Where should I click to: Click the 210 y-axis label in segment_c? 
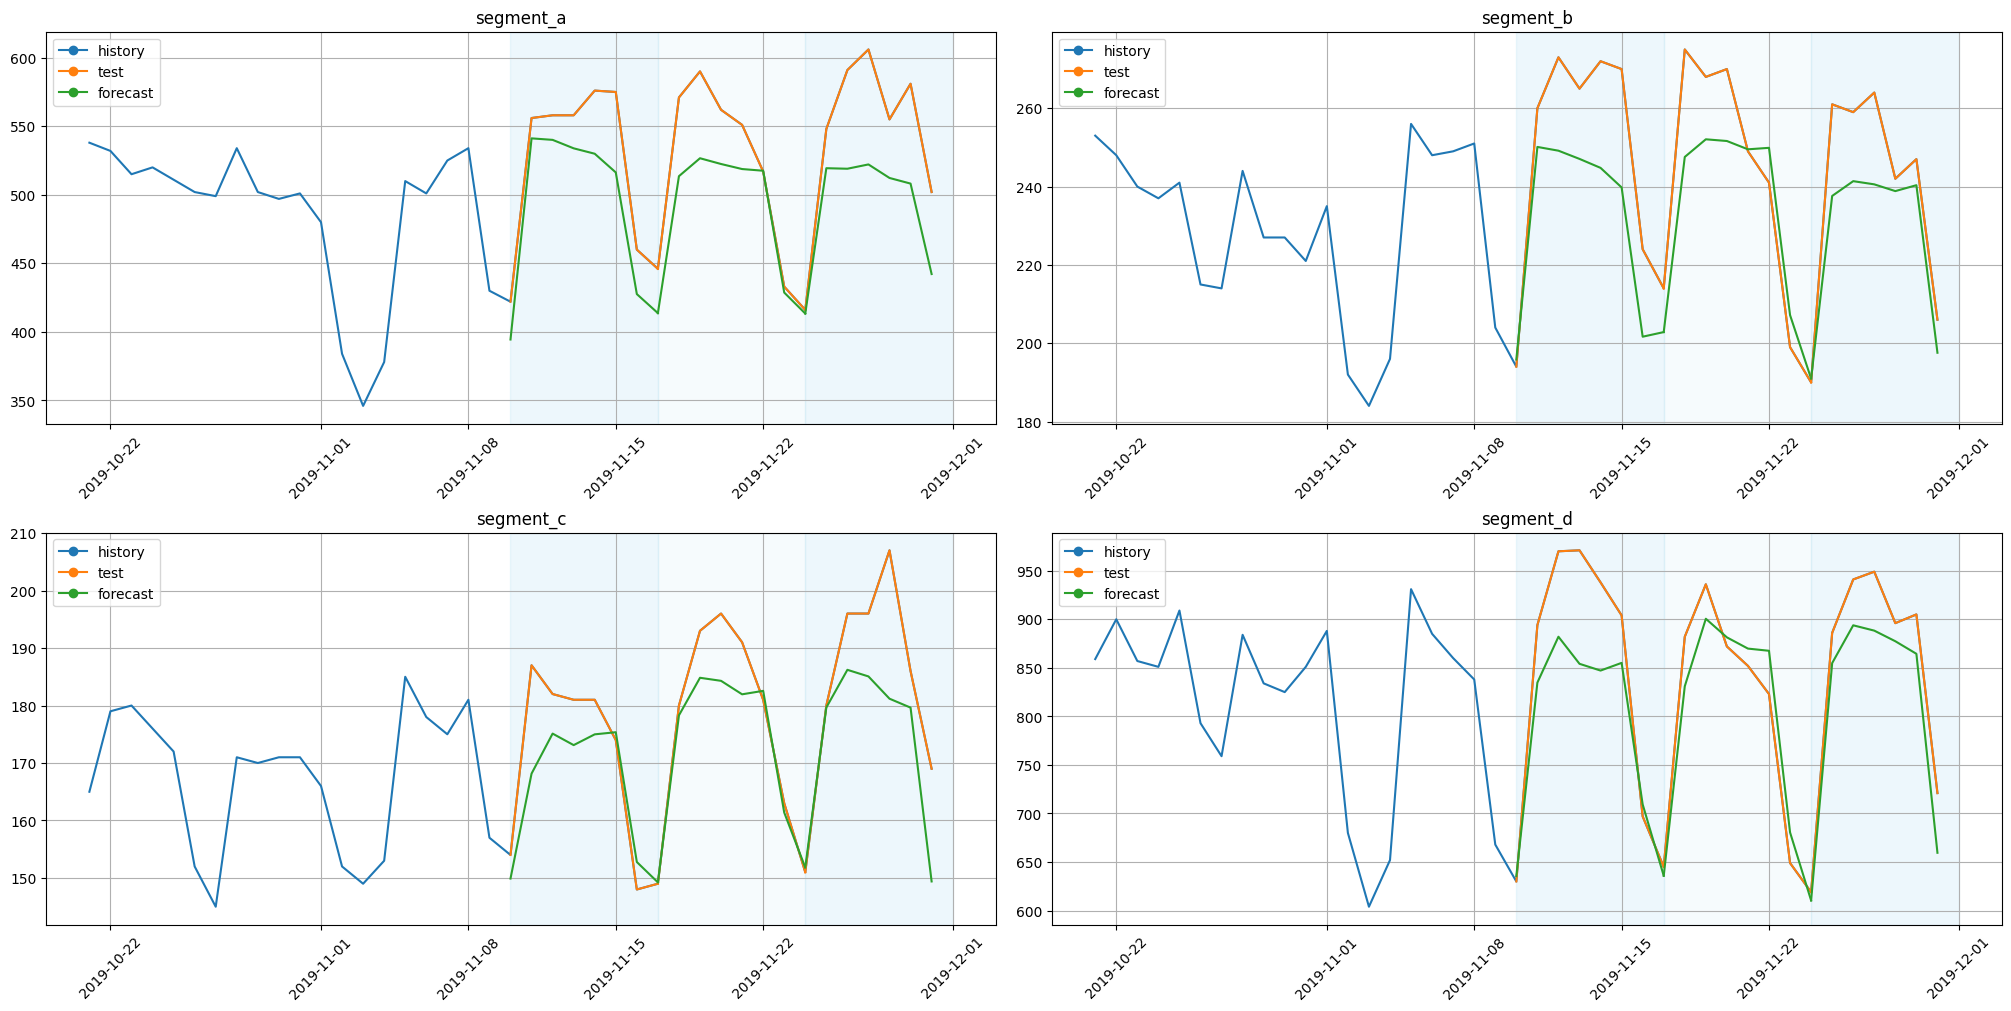[26, 535]
